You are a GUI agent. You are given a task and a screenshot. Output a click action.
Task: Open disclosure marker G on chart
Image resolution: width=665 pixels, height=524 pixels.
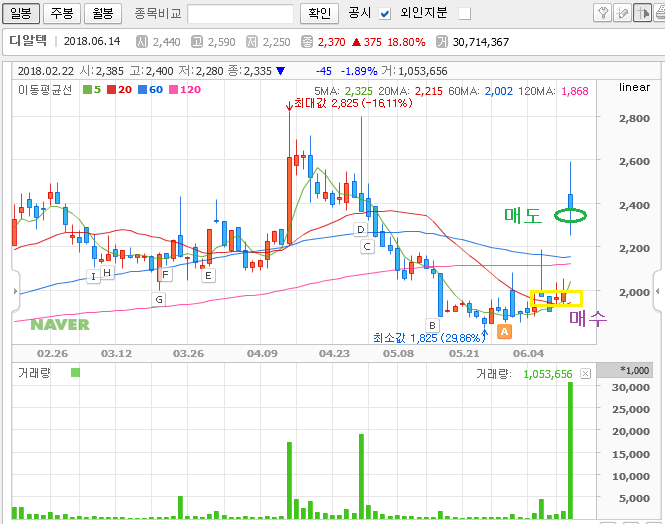(159, 299)
